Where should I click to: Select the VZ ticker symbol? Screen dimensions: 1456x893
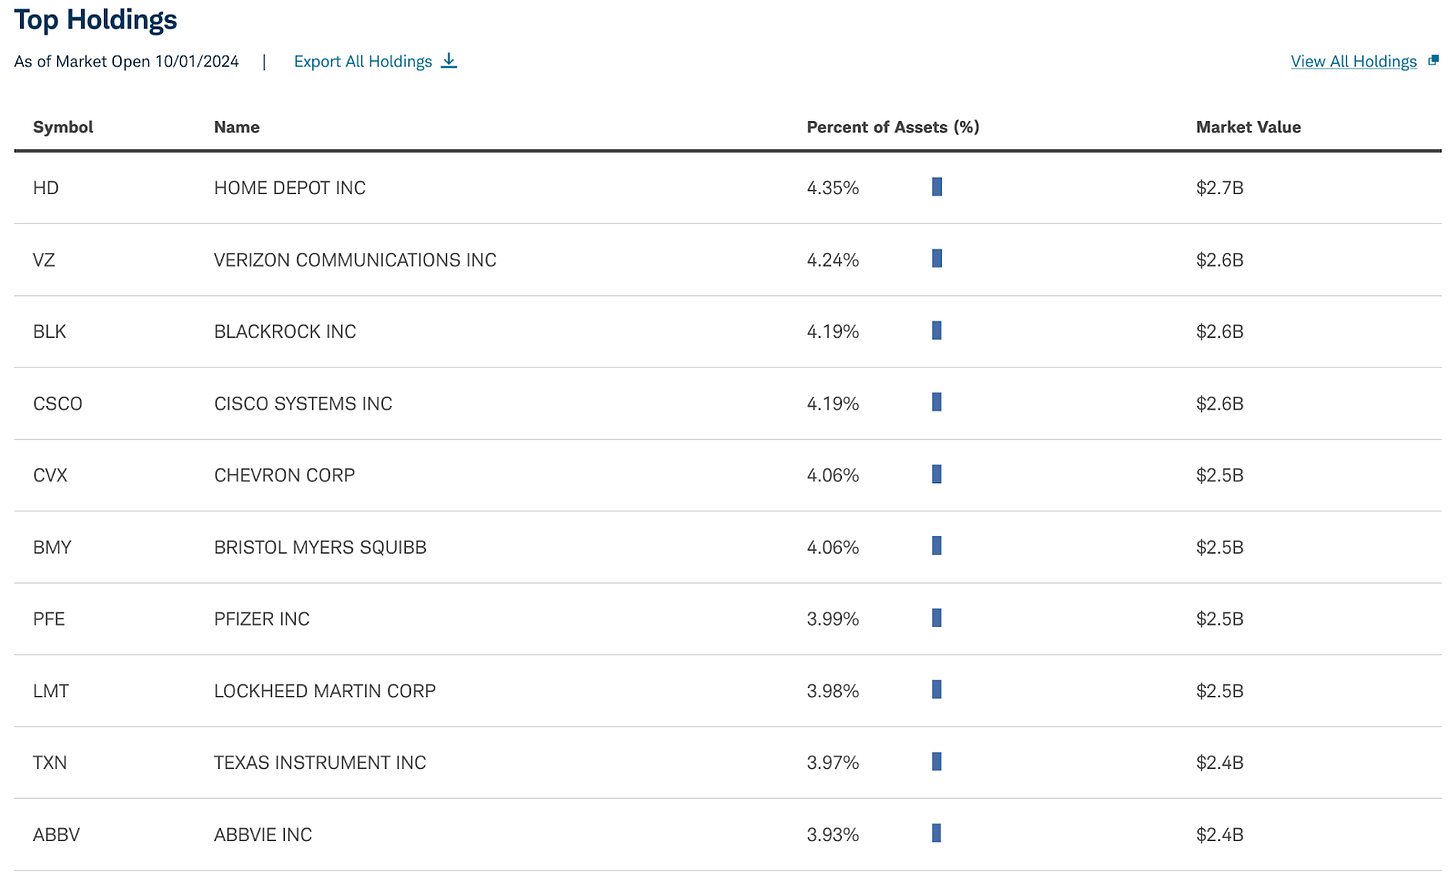[44, 260]
